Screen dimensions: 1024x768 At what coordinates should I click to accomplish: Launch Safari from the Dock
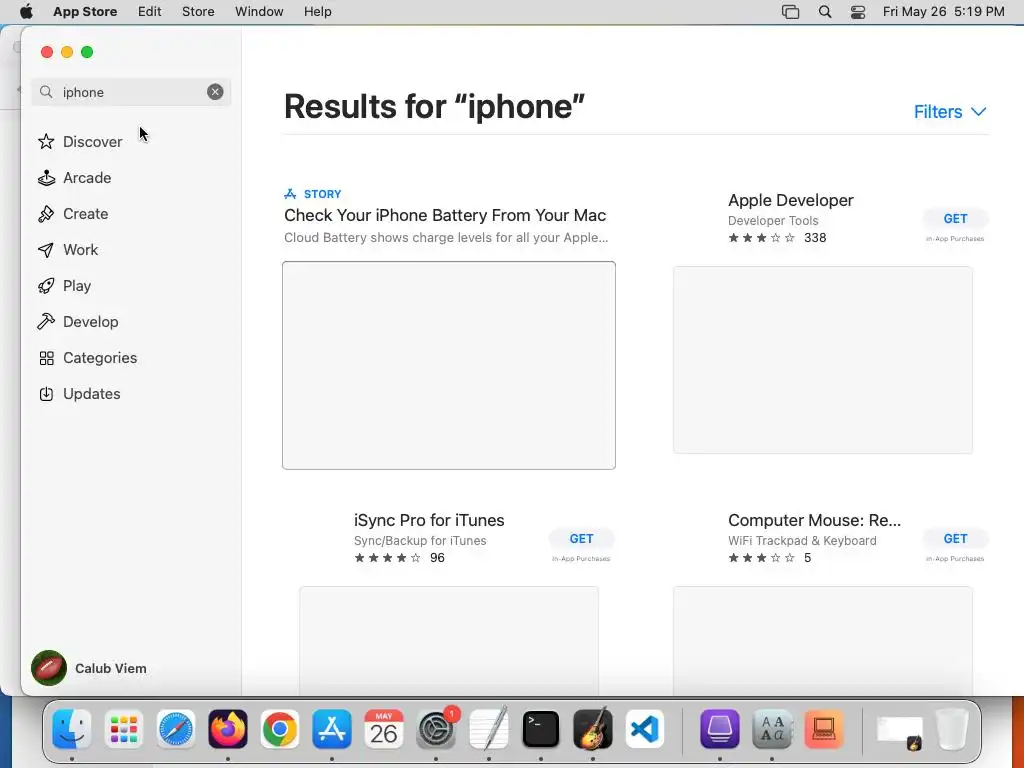tap(176, 729)
